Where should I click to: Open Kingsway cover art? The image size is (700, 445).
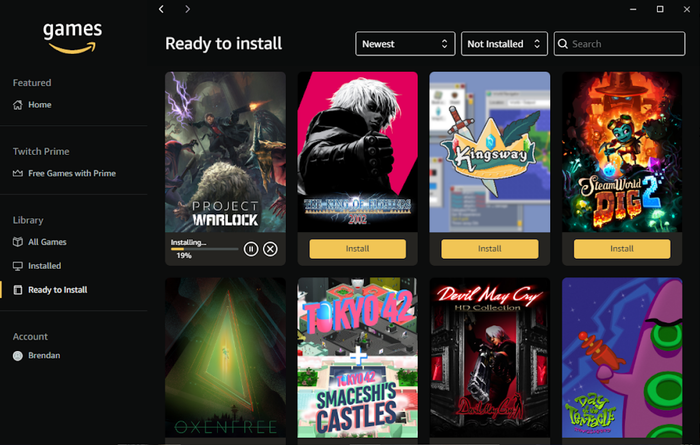(x=490, y=152)
